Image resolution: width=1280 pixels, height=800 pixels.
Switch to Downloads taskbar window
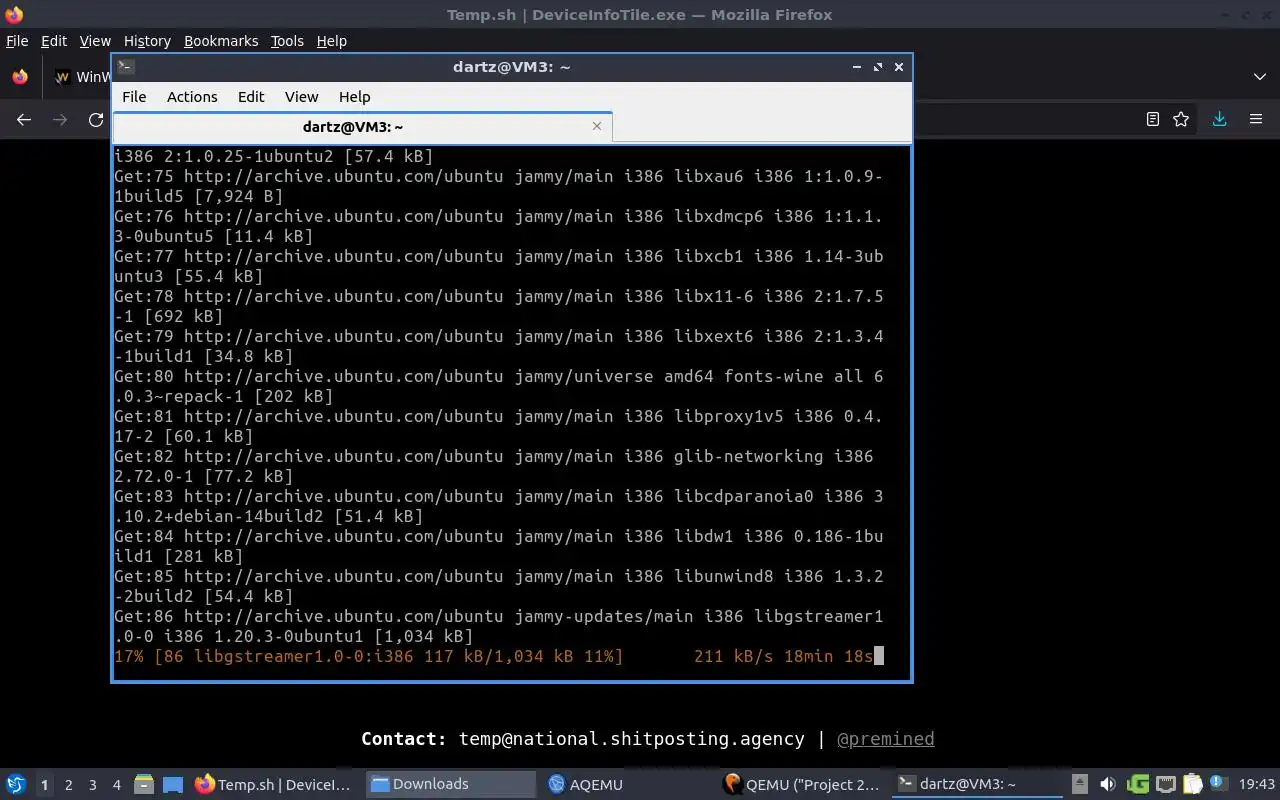click(450, 784)
